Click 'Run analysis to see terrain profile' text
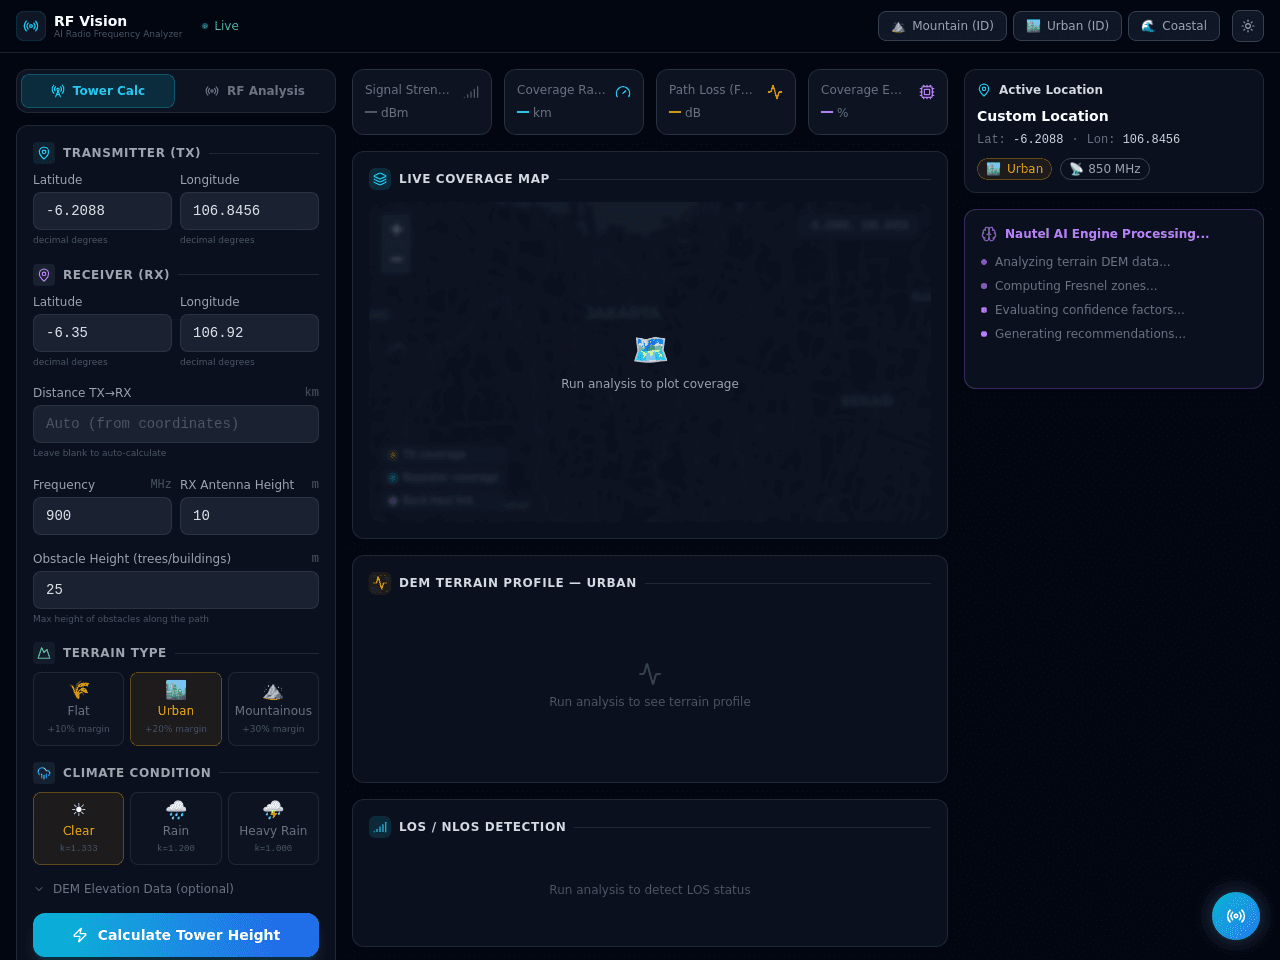 [x=650, y=702]
